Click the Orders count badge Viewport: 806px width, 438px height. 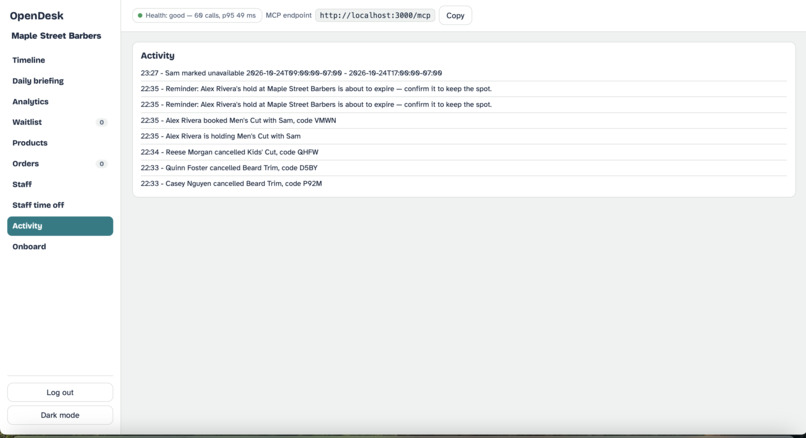(x=101, y=164)
